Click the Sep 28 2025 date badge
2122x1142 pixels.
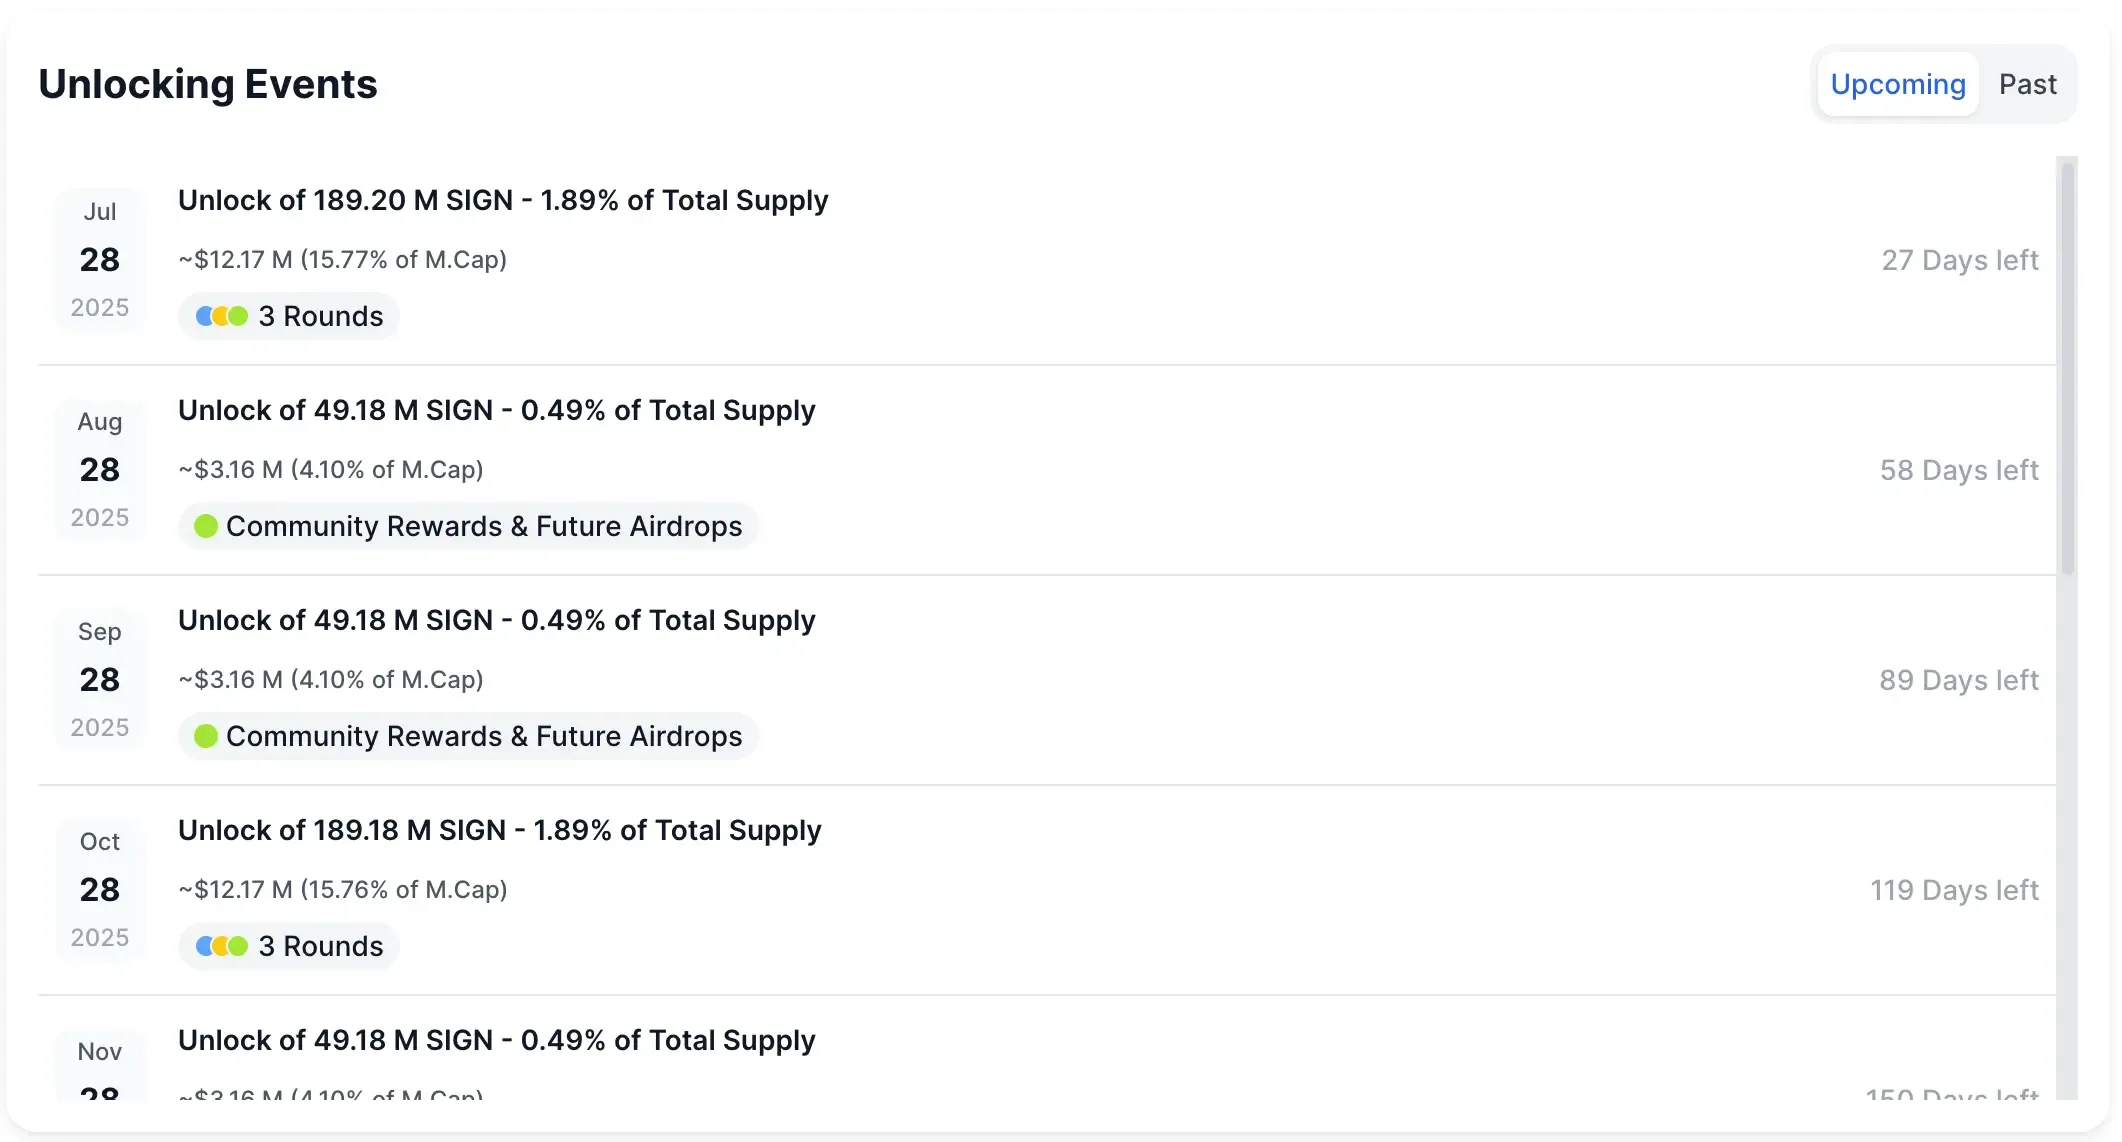(x=100, y=680)
